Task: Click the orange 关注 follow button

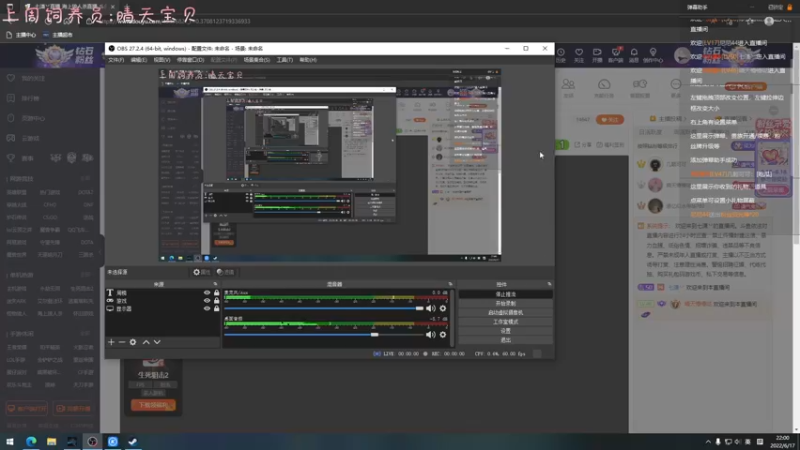Action: 610,119
